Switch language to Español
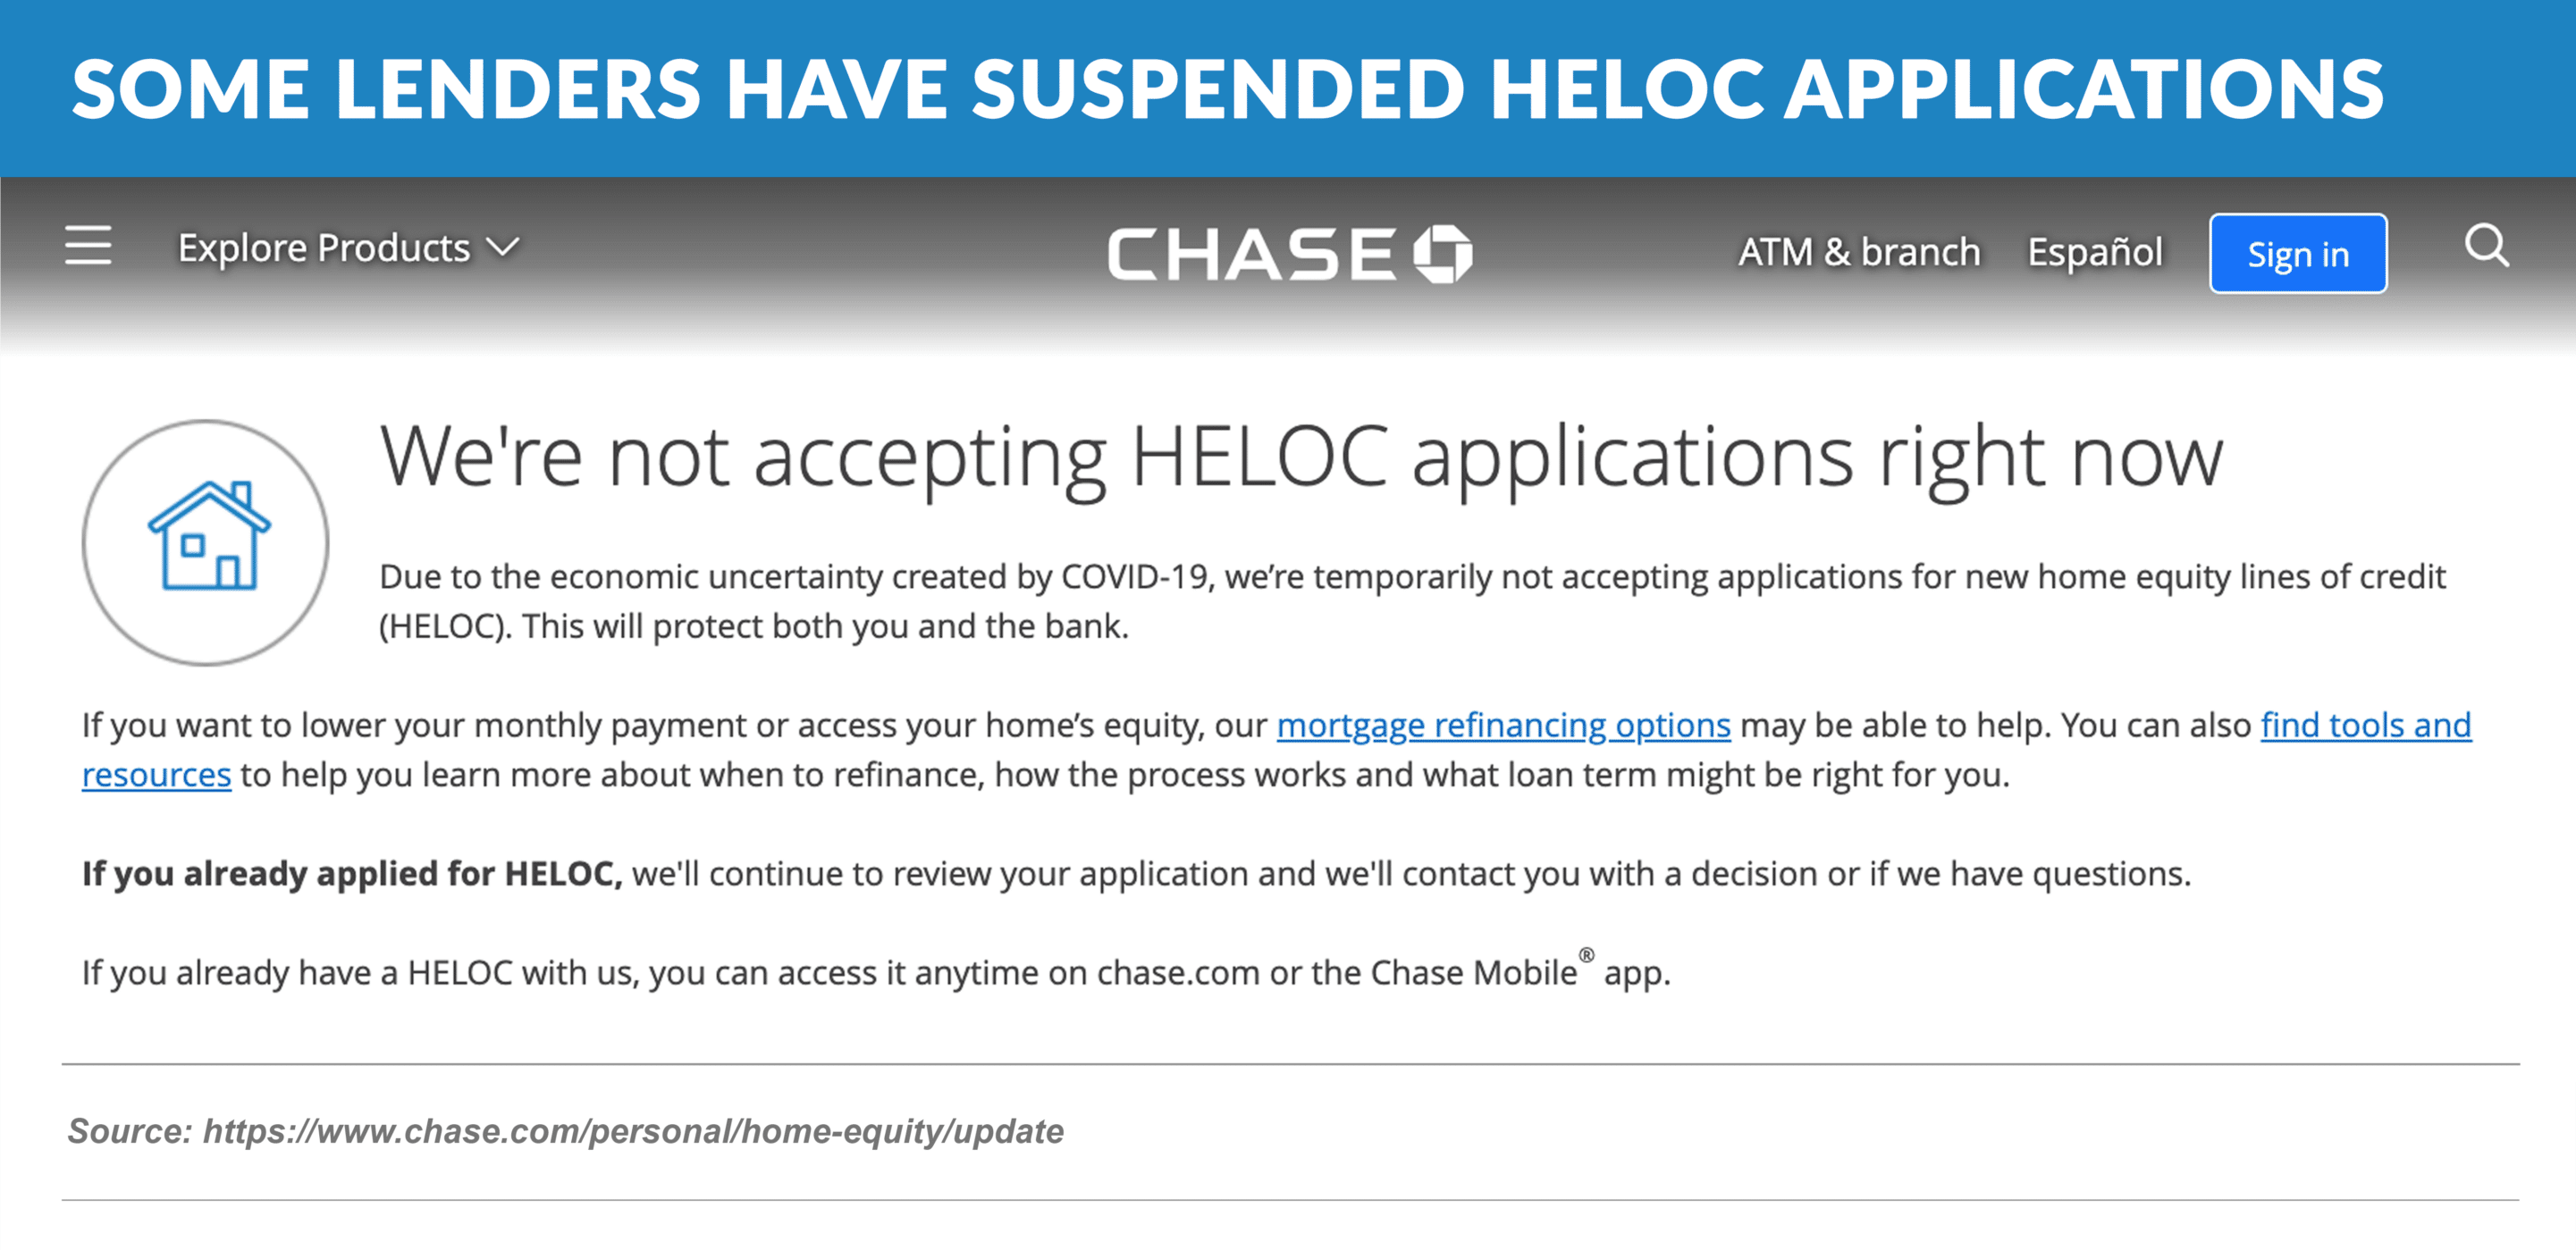Viewport: 2576px width, 1250px height. (x=2094, y=252)
